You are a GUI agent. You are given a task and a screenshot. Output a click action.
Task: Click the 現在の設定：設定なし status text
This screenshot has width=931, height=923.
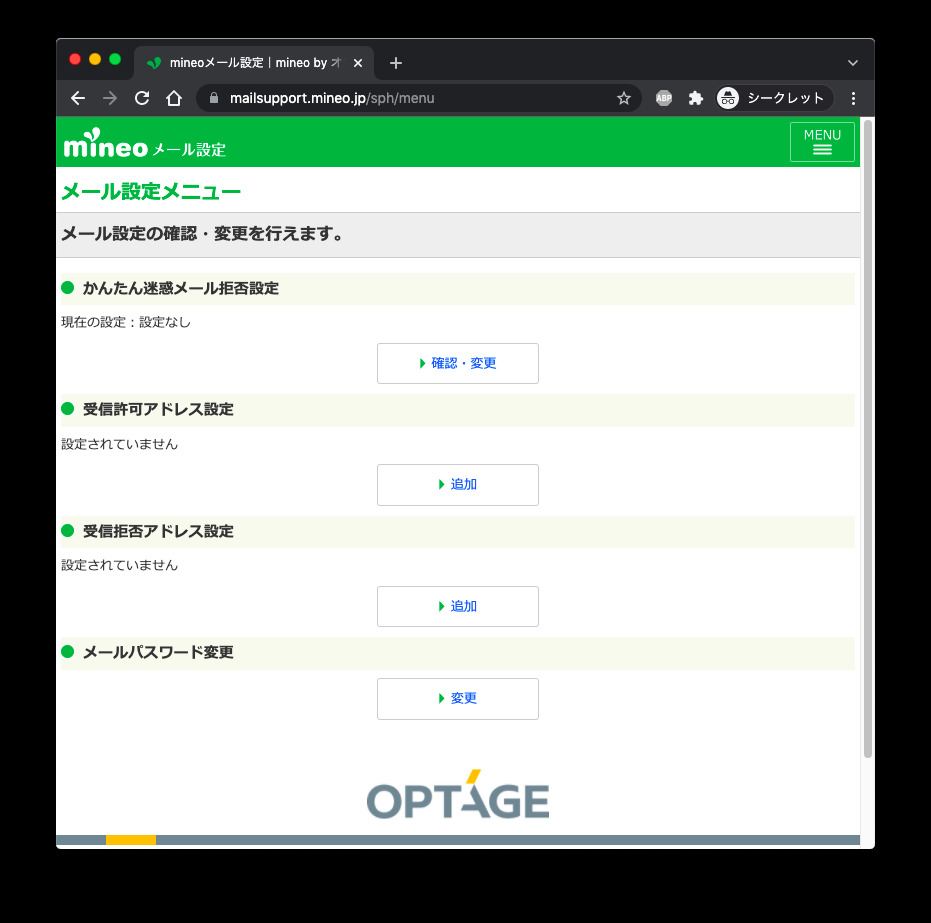[126, 322]
